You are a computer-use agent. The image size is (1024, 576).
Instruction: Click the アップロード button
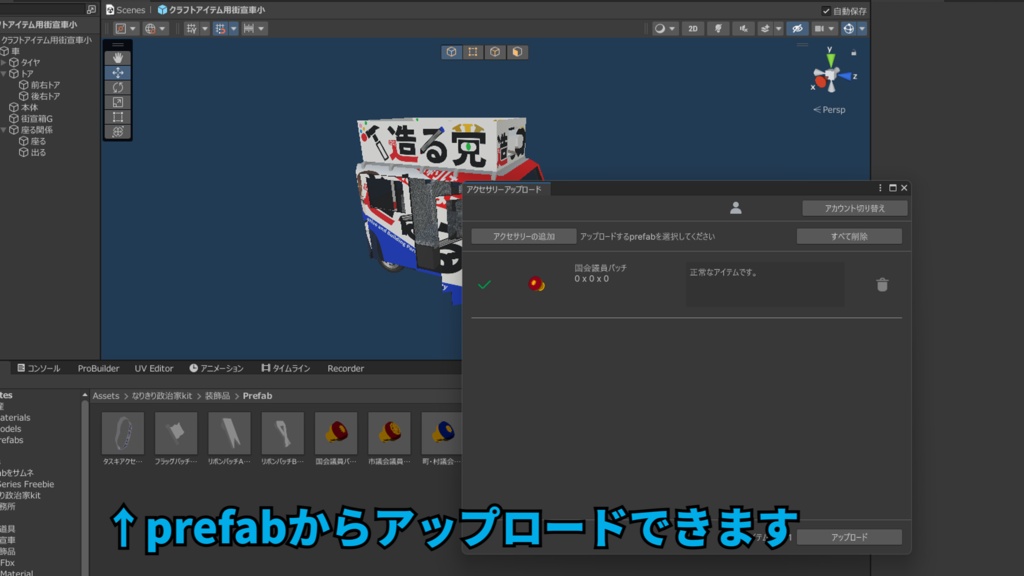849,537
